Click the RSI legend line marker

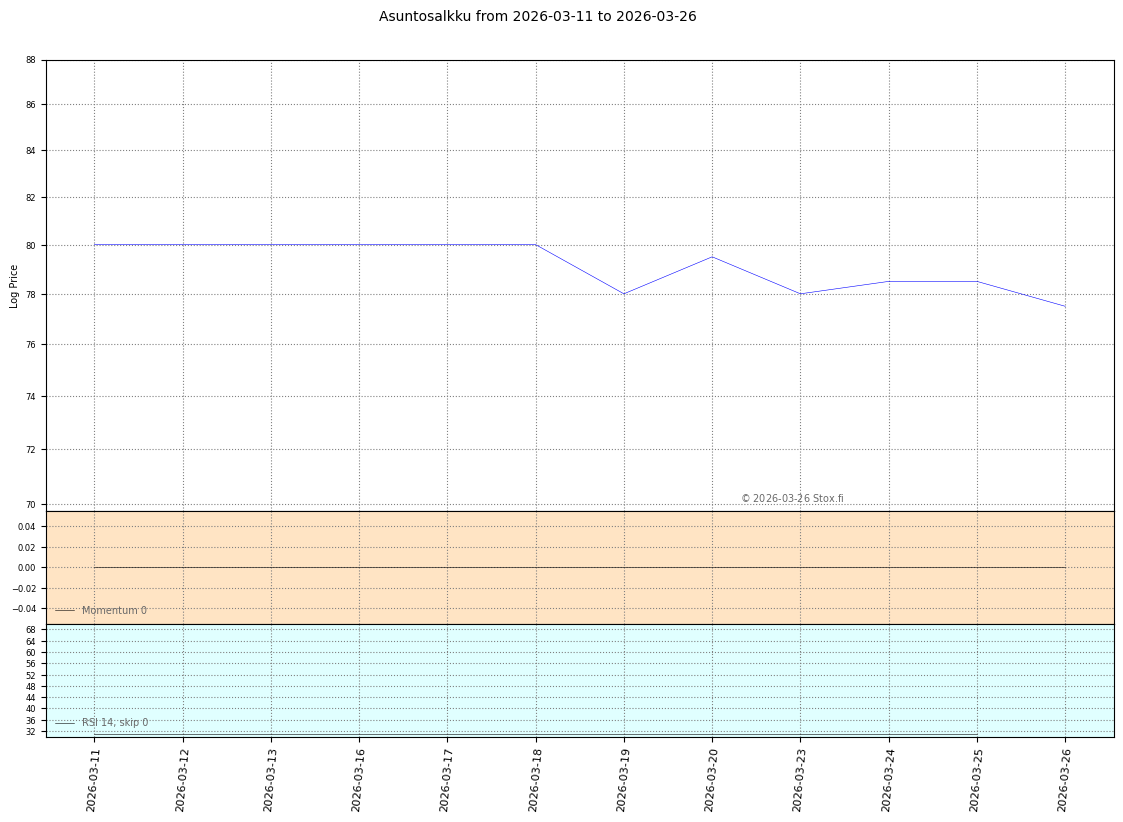pos(65,723)
